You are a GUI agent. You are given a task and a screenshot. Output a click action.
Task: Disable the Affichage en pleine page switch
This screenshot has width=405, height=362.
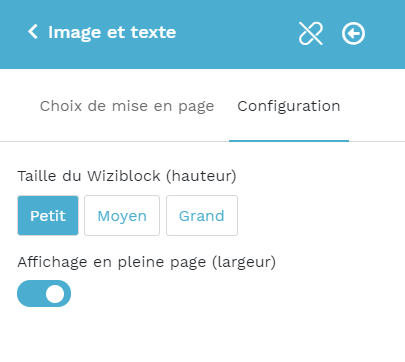(x=44, y=294)
